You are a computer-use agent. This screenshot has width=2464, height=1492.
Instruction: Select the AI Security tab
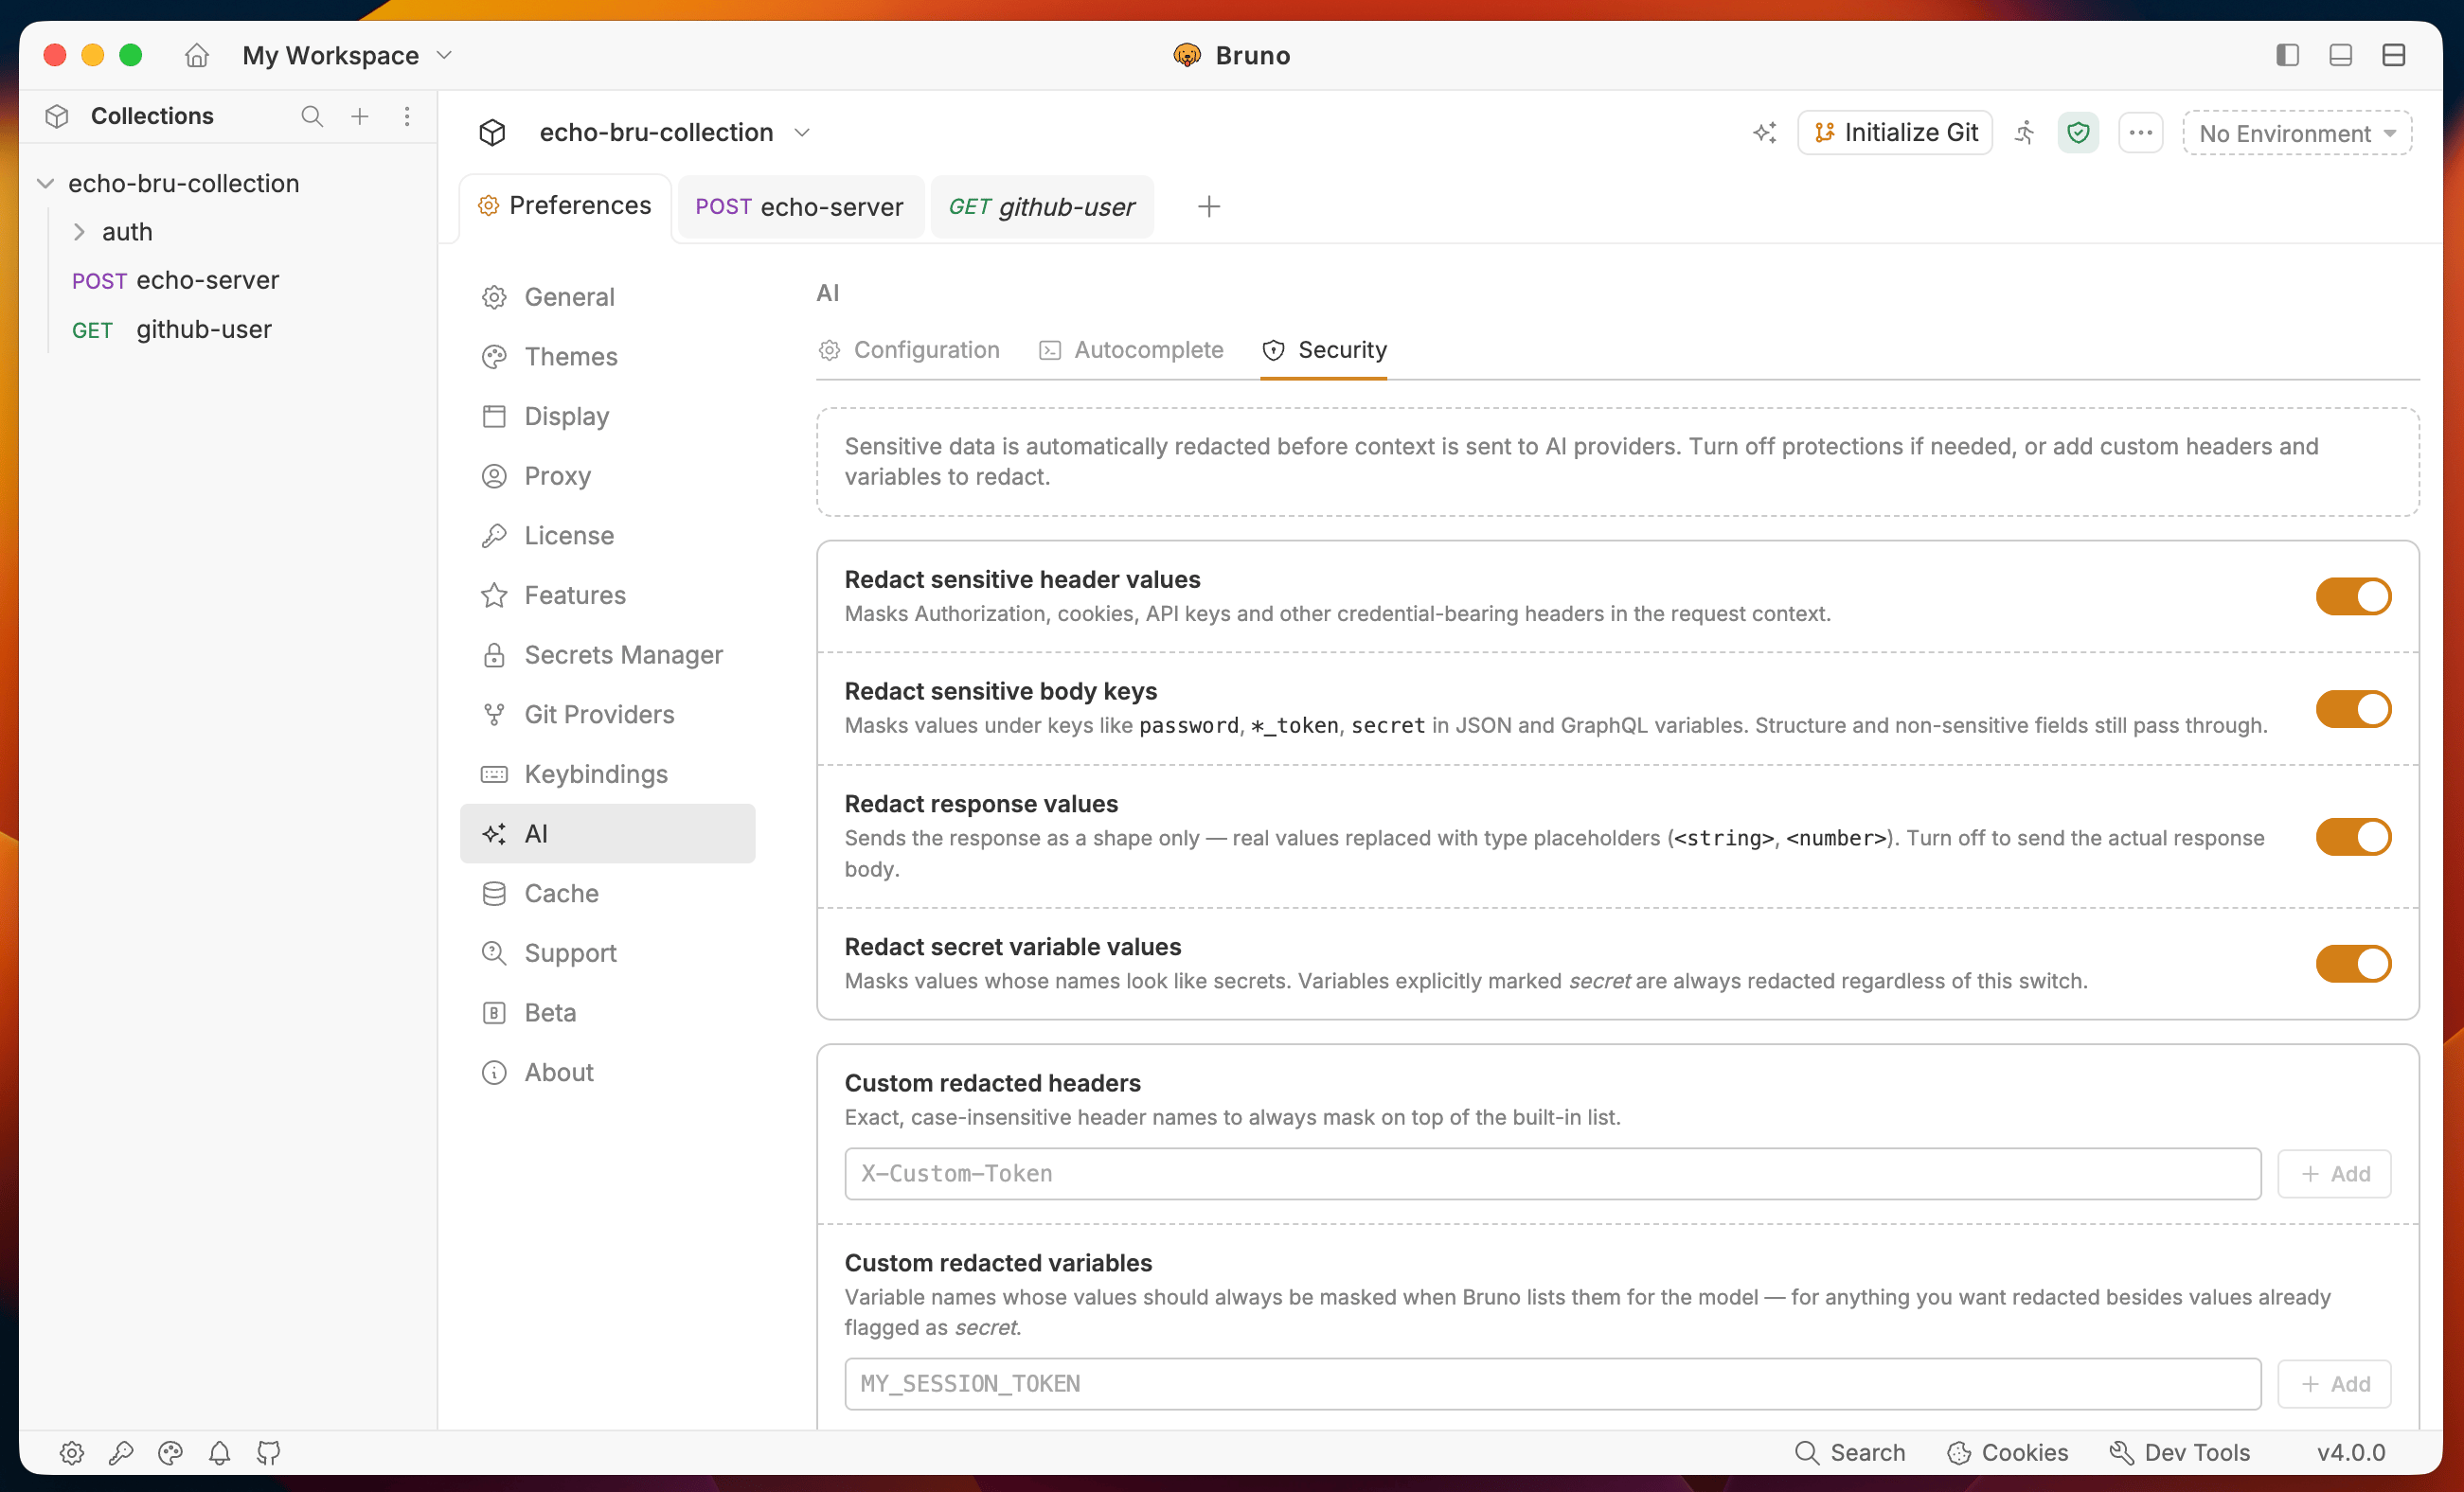pos(1324,350)
